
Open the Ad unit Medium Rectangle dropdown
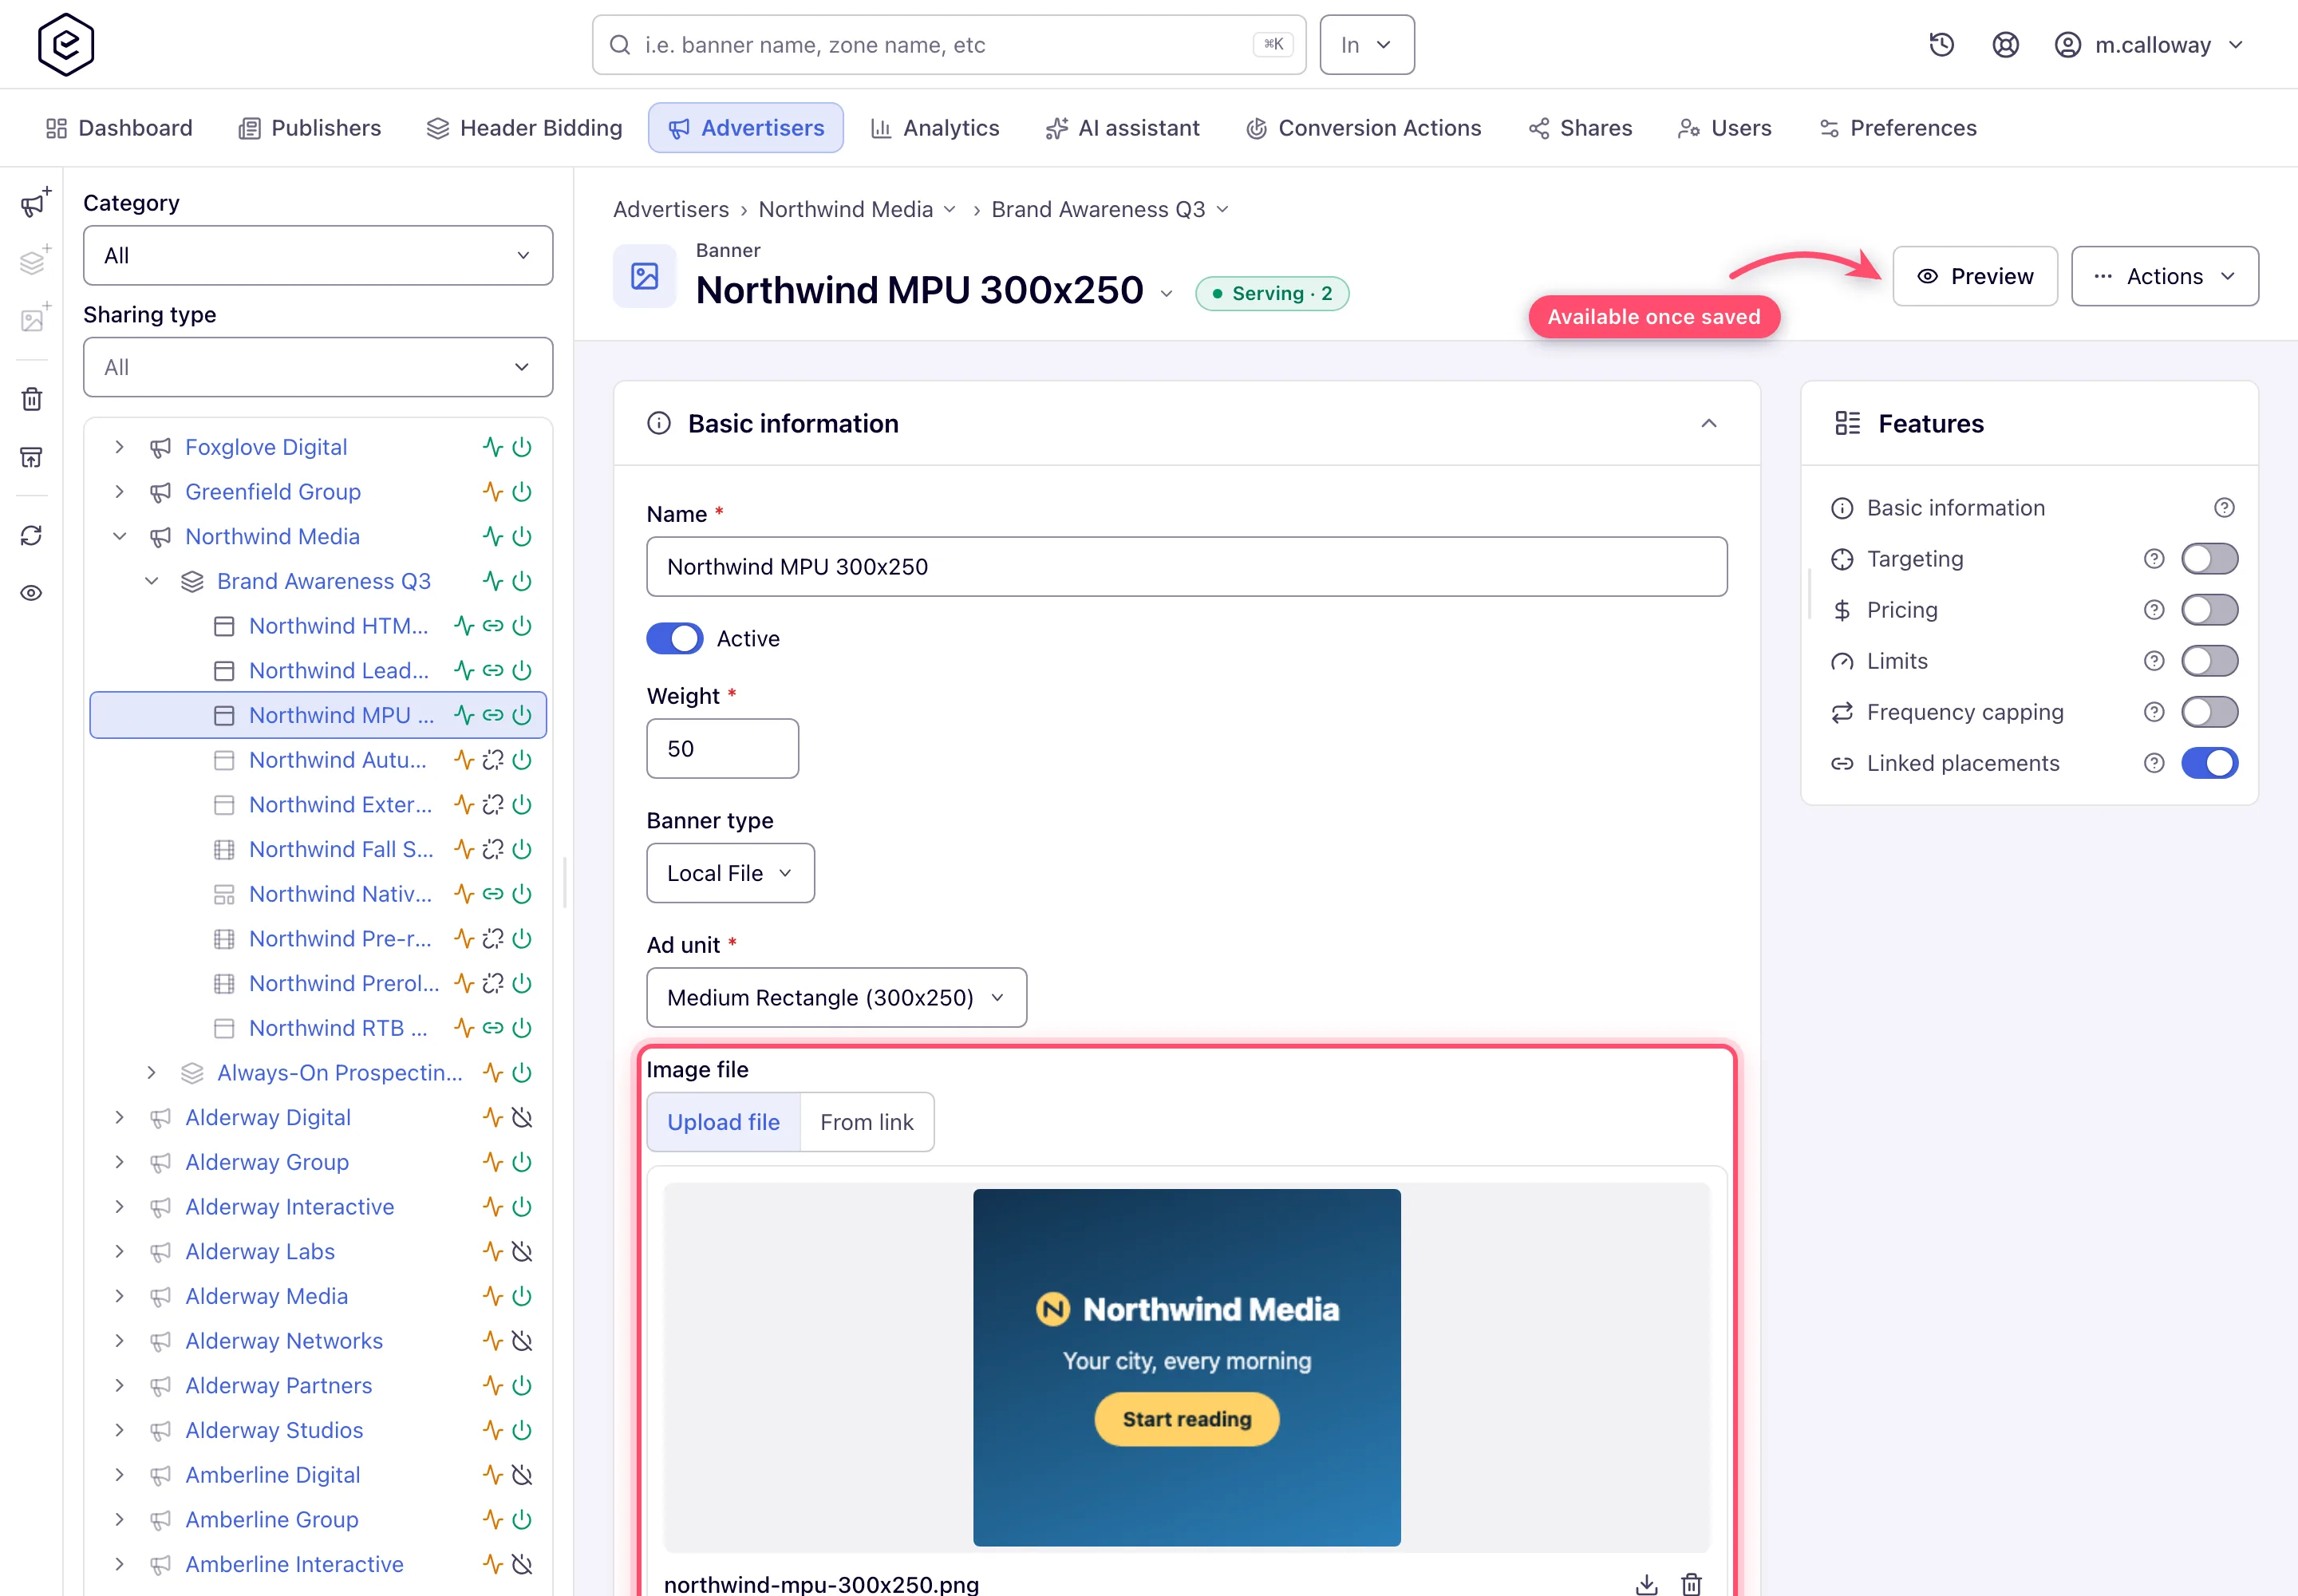(836, 998)
